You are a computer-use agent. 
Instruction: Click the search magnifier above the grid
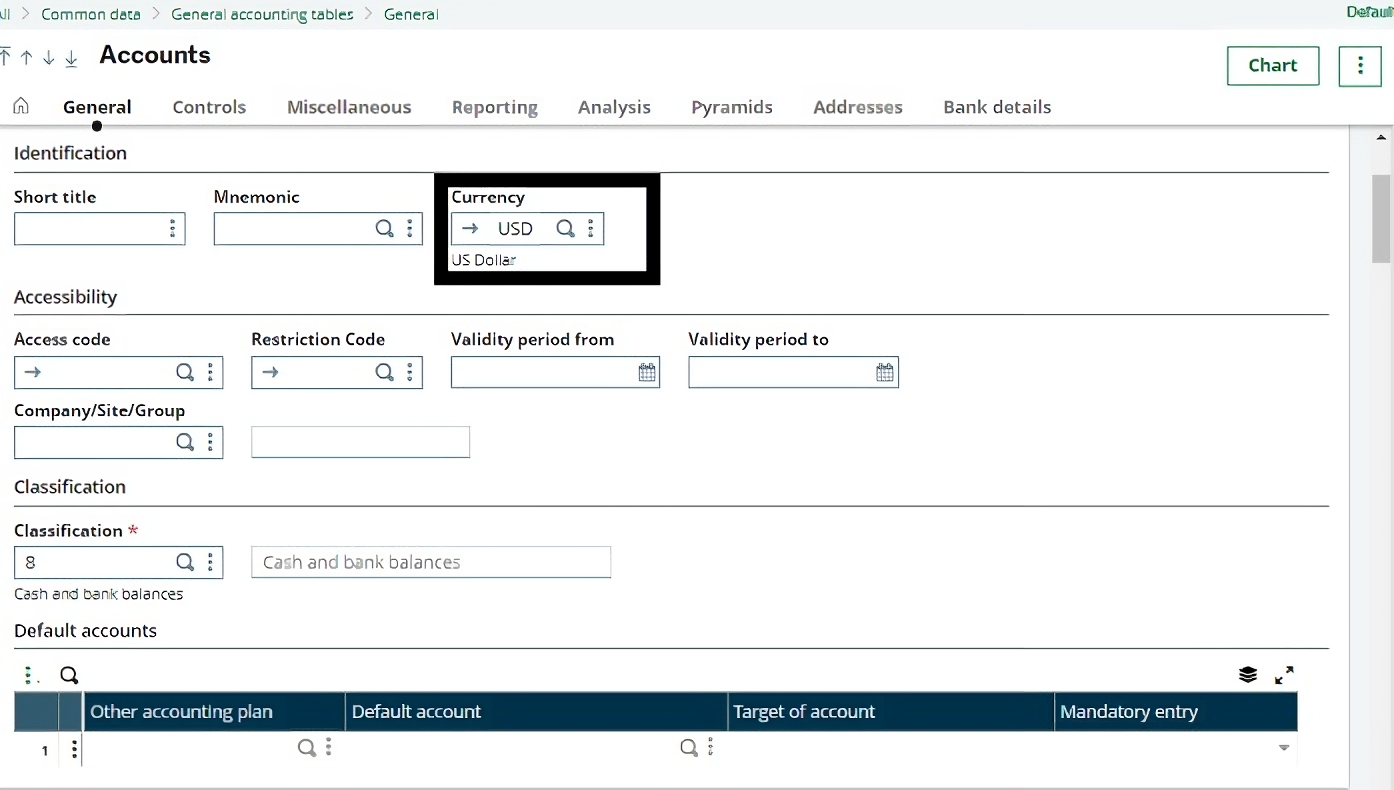tap(68, 675)
